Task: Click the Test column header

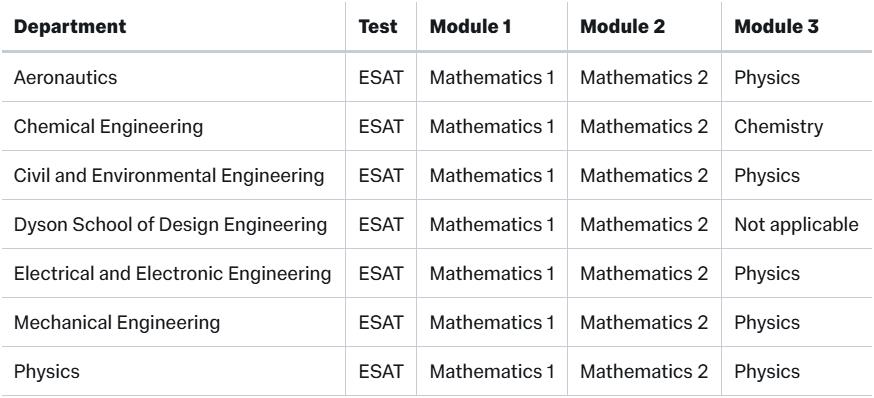Action: [378, 27]
